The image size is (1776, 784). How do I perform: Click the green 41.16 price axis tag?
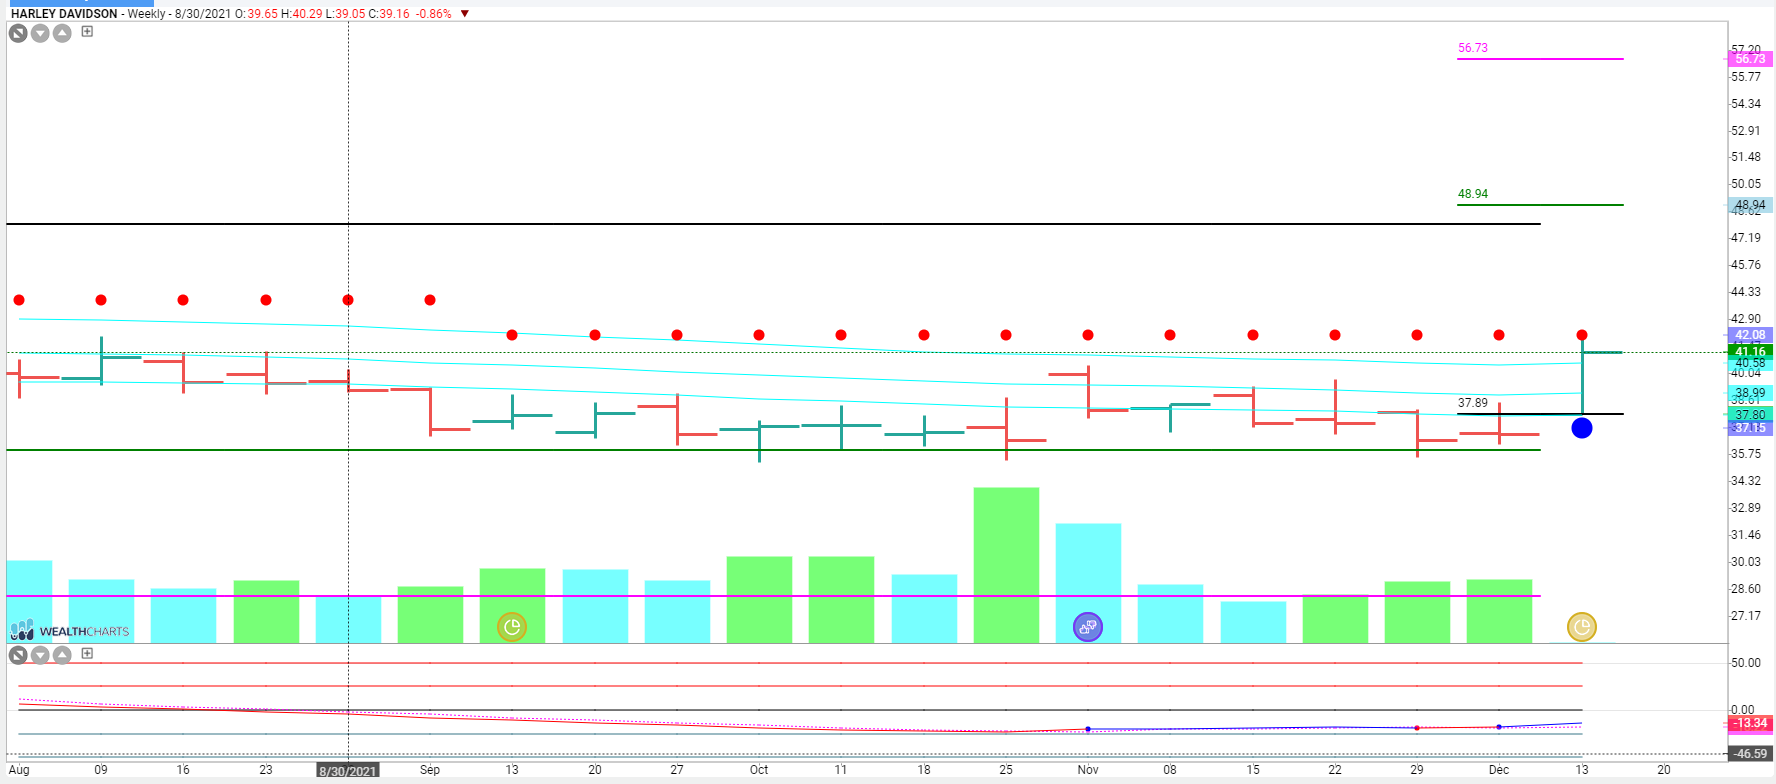1750,352
